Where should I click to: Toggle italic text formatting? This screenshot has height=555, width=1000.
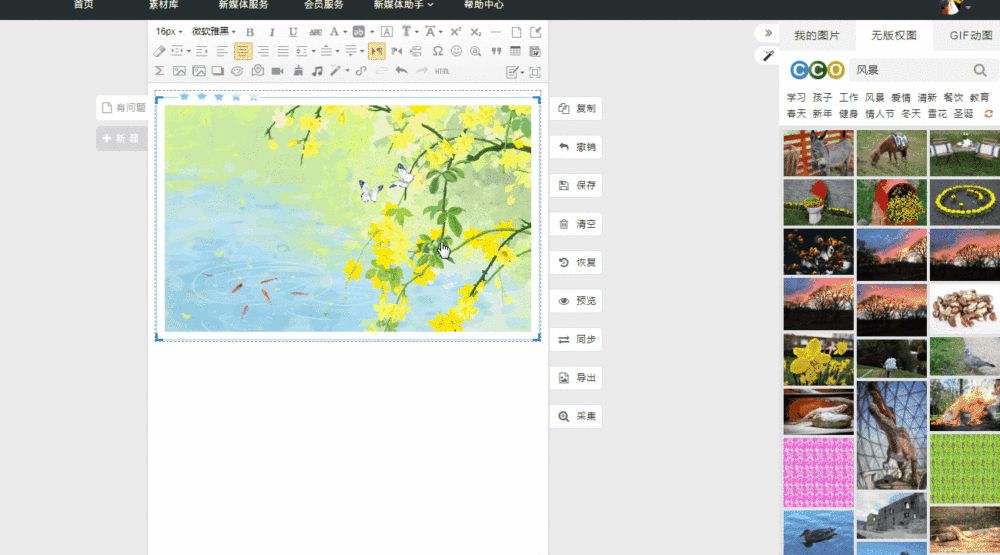pos(271,32)
